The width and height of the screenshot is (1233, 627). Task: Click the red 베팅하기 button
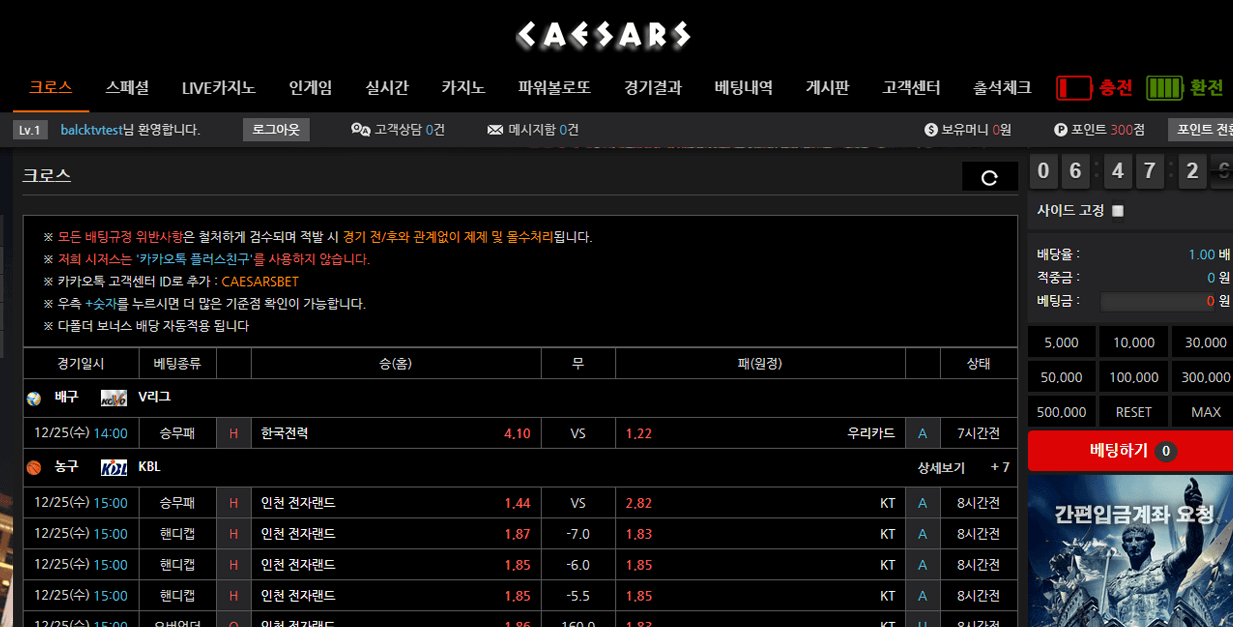1131,451
